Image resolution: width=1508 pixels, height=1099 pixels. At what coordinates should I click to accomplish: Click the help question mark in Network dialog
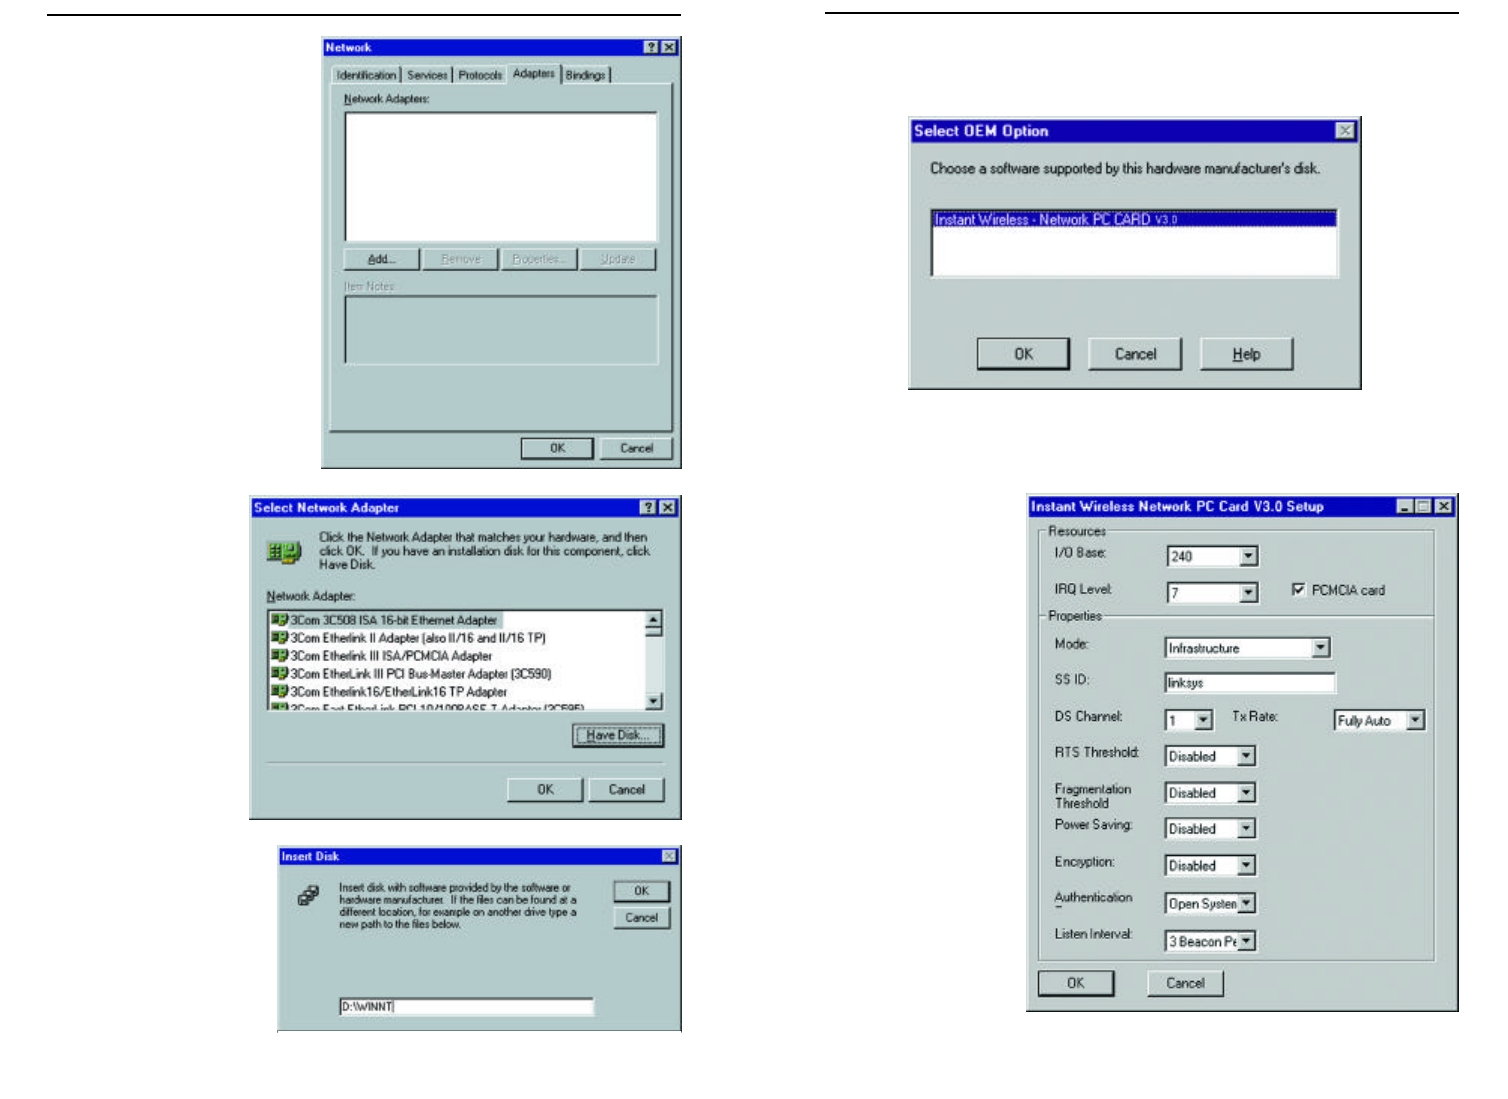[651, 47]
